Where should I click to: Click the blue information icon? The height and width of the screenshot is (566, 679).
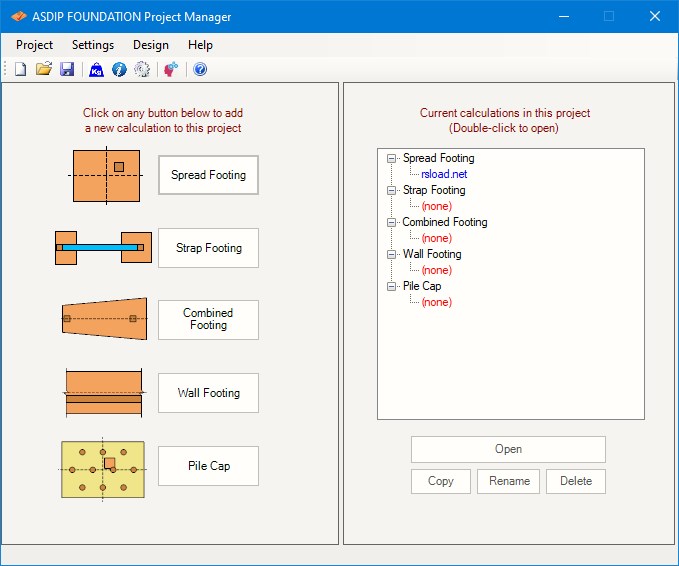(x=119, y=69)
